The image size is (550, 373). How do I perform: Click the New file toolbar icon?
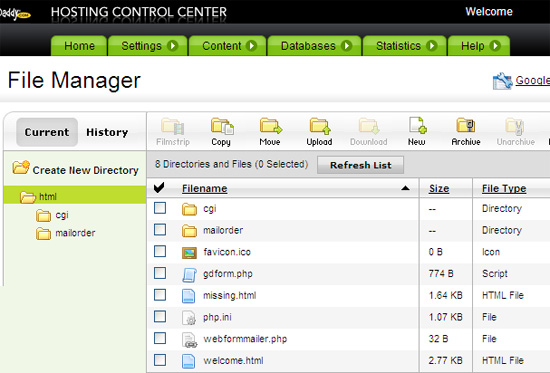pos(417,126)
